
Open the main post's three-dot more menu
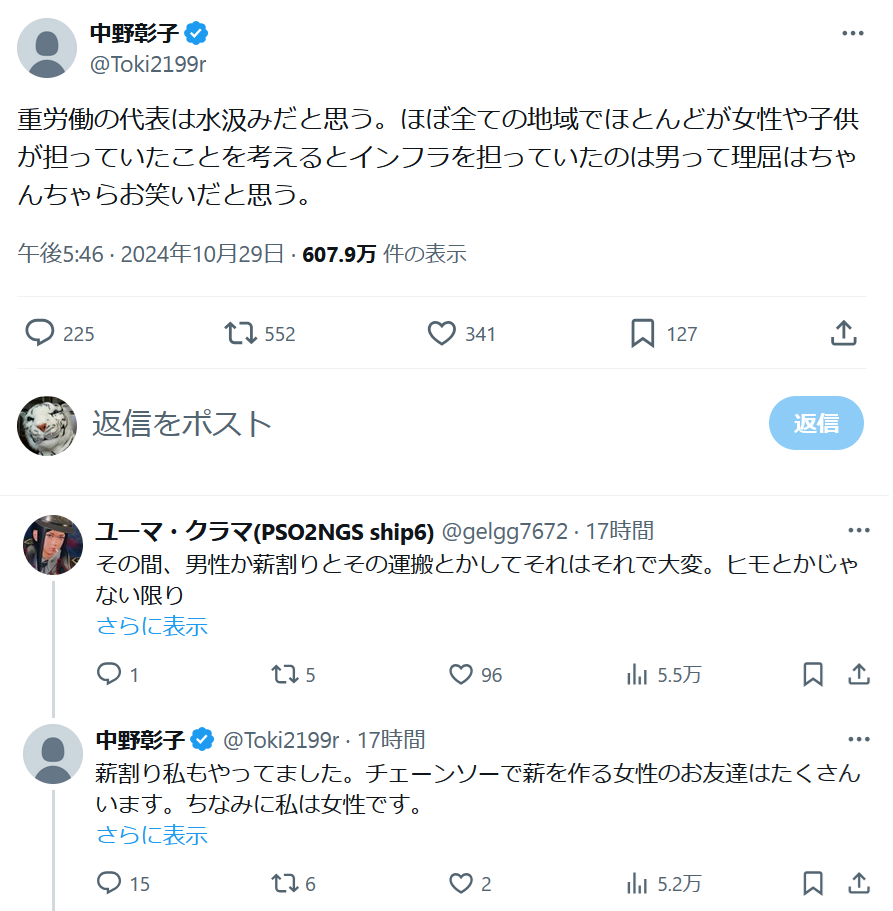[x=852, y=33]
